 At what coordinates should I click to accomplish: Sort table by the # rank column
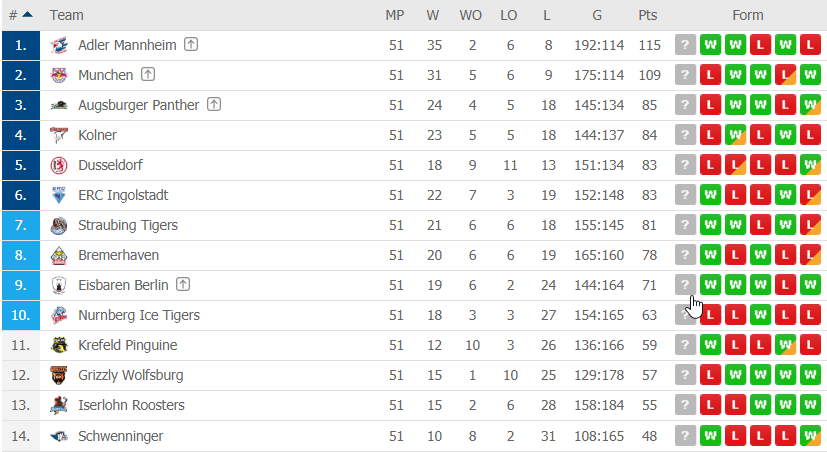pos(21,15)
